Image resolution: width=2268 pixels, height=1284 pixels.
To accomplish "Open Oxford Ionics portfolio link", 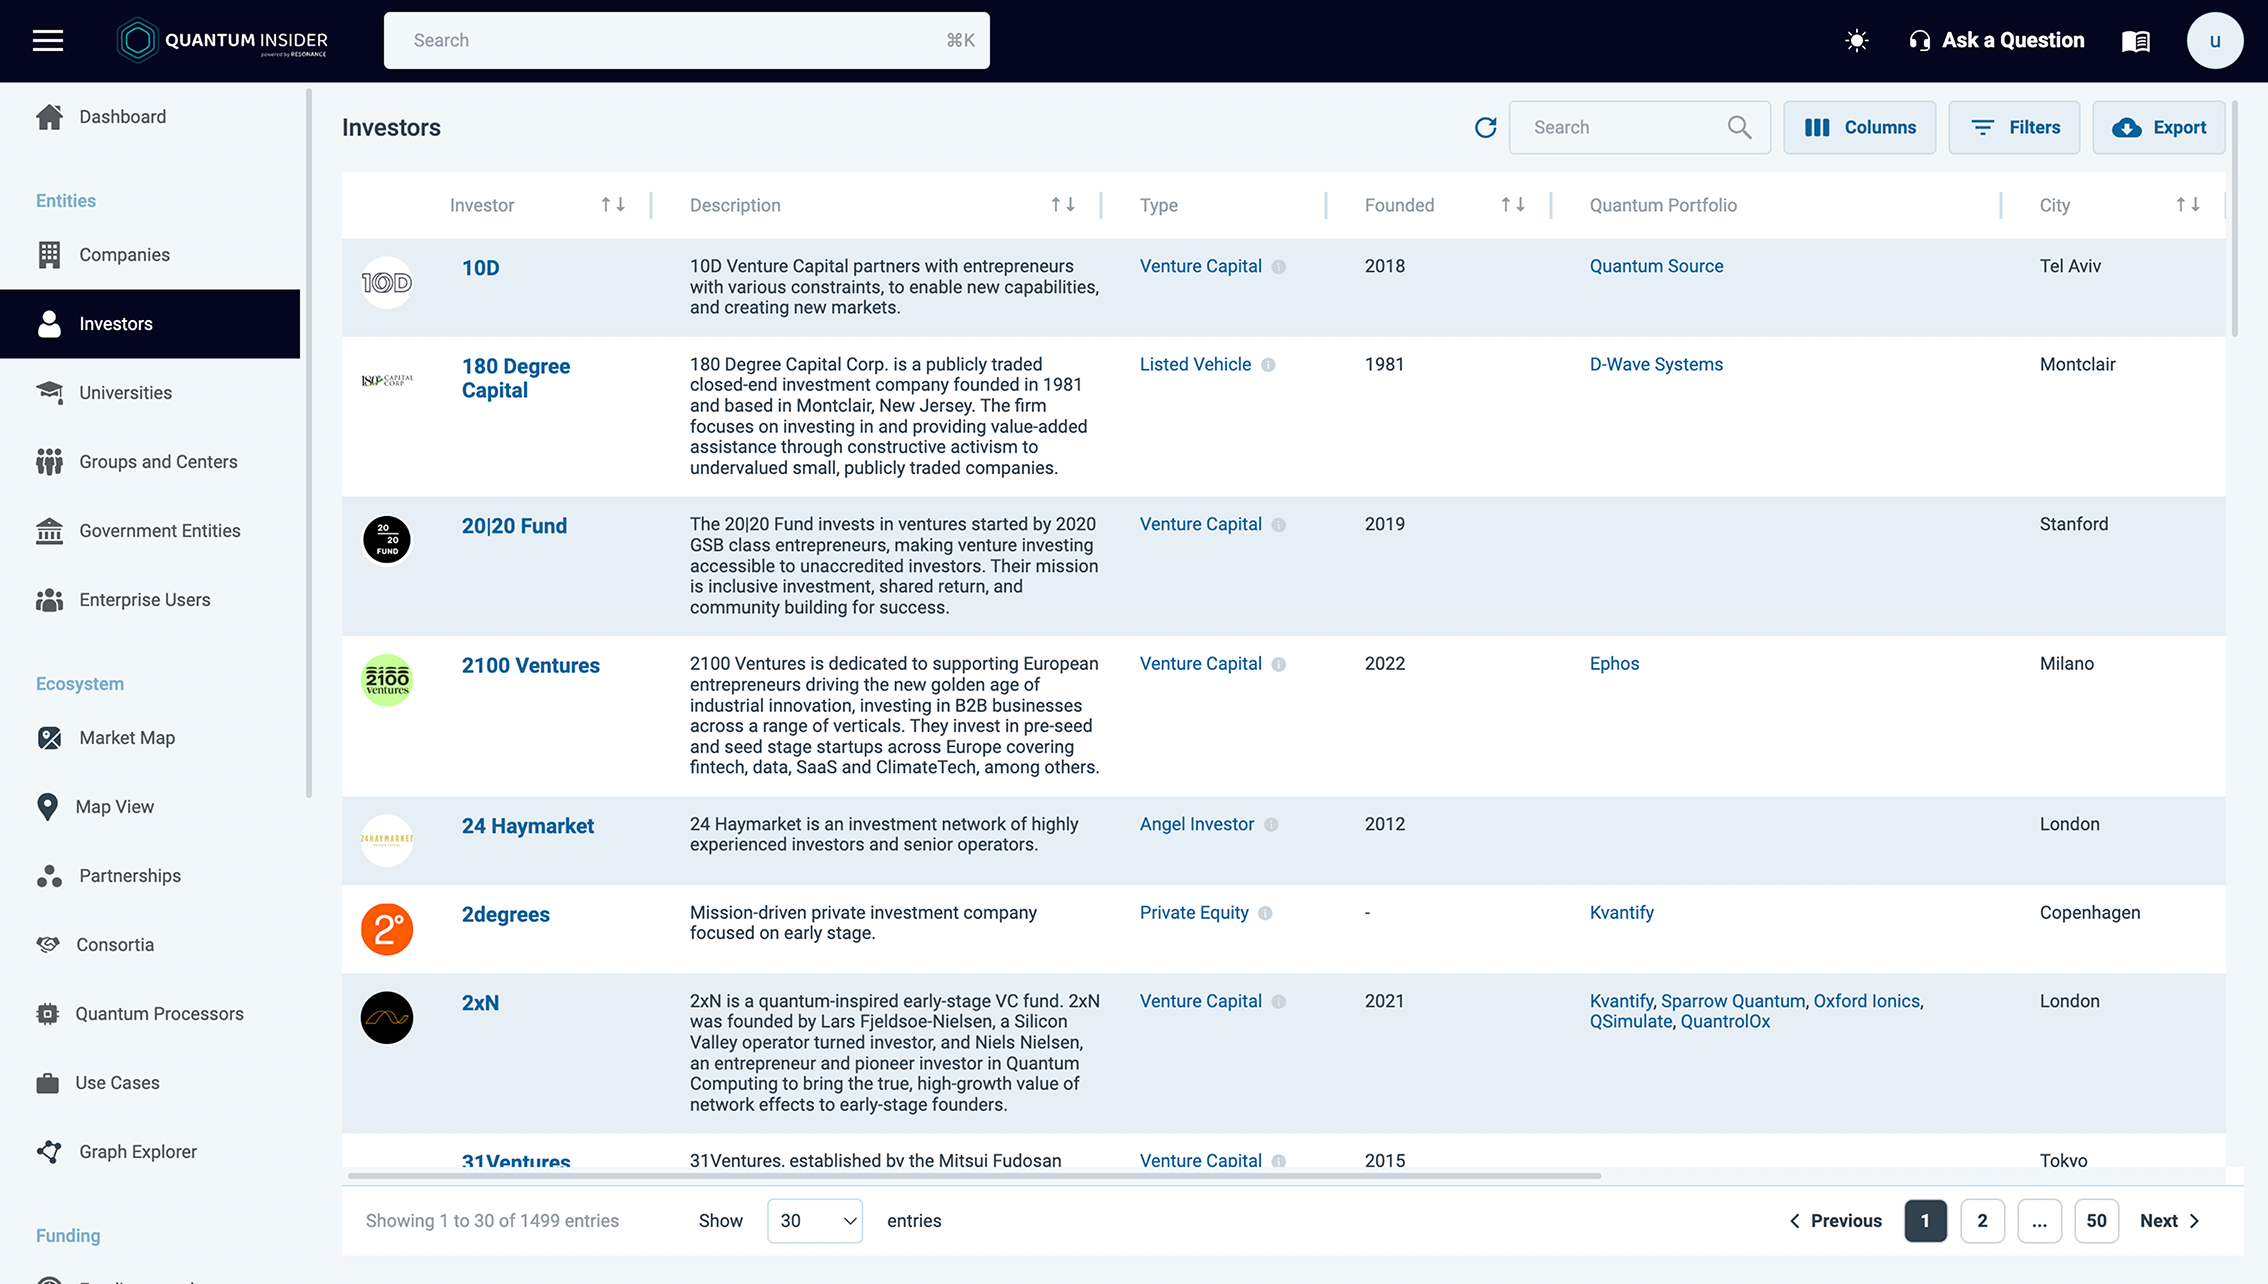I will 1866,1001.
